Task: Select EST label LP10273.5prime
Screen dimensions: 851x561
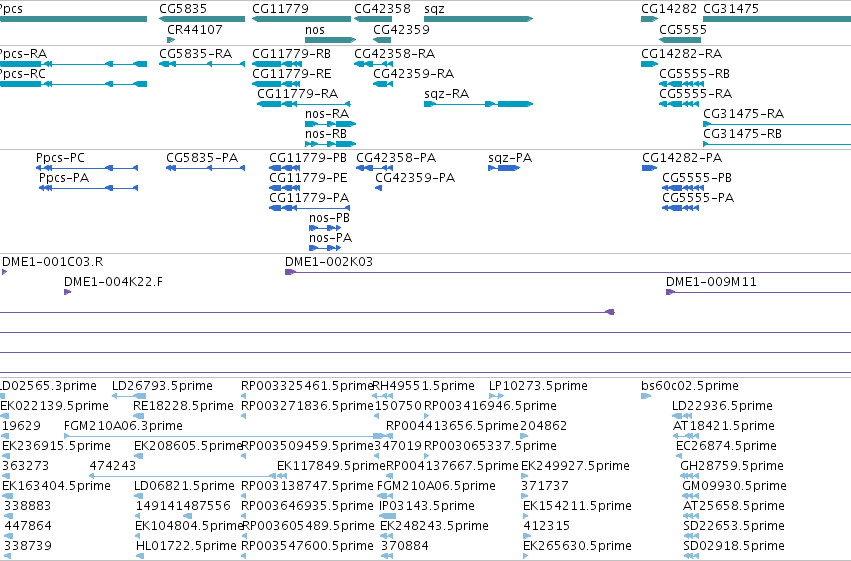Action: [538, 386]
